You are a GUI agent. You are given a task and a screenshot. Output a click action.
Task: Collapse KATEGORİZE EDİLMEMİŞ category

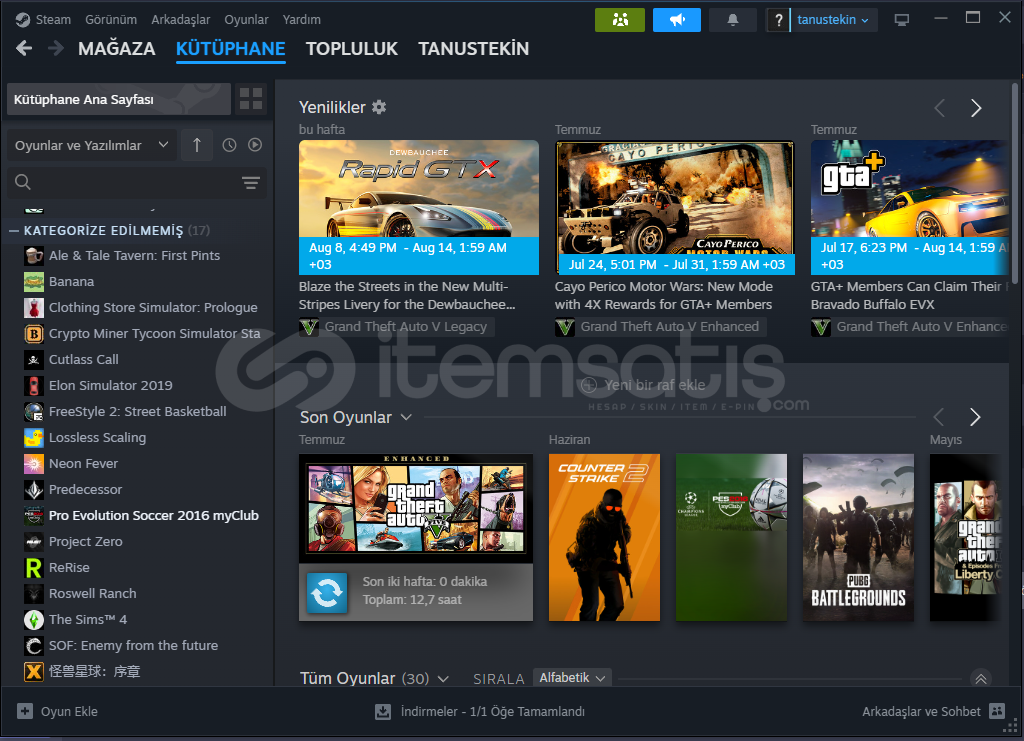coord(14,230)
